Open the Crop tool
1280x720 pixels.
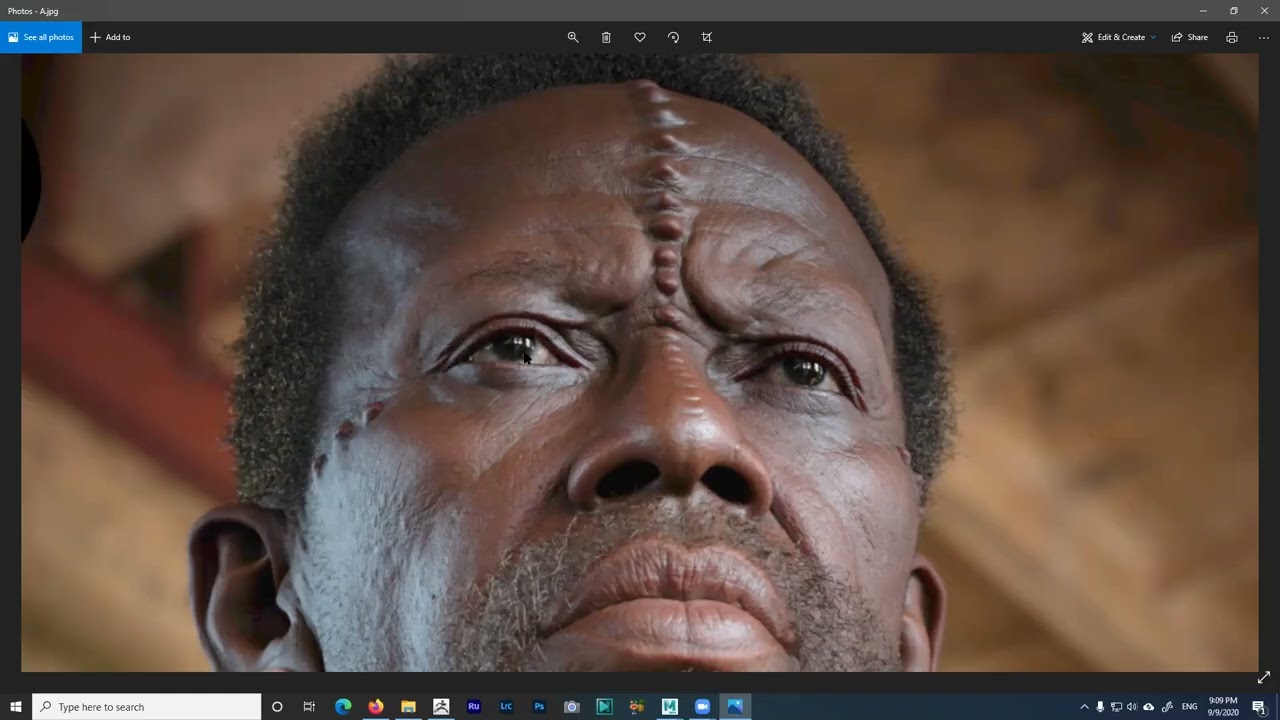(x=707, y=37)
